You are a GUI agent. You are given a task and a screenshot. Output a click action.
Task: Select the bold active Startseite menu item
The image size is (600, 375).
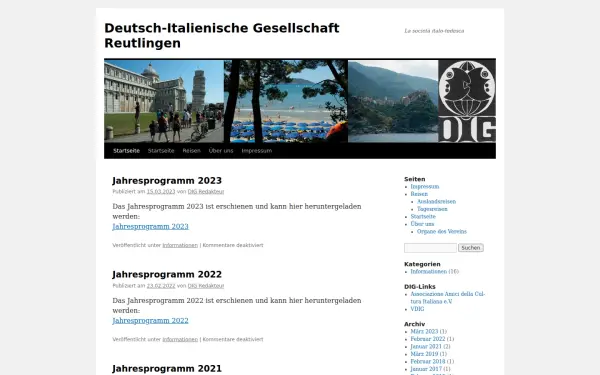click(126, 151)
